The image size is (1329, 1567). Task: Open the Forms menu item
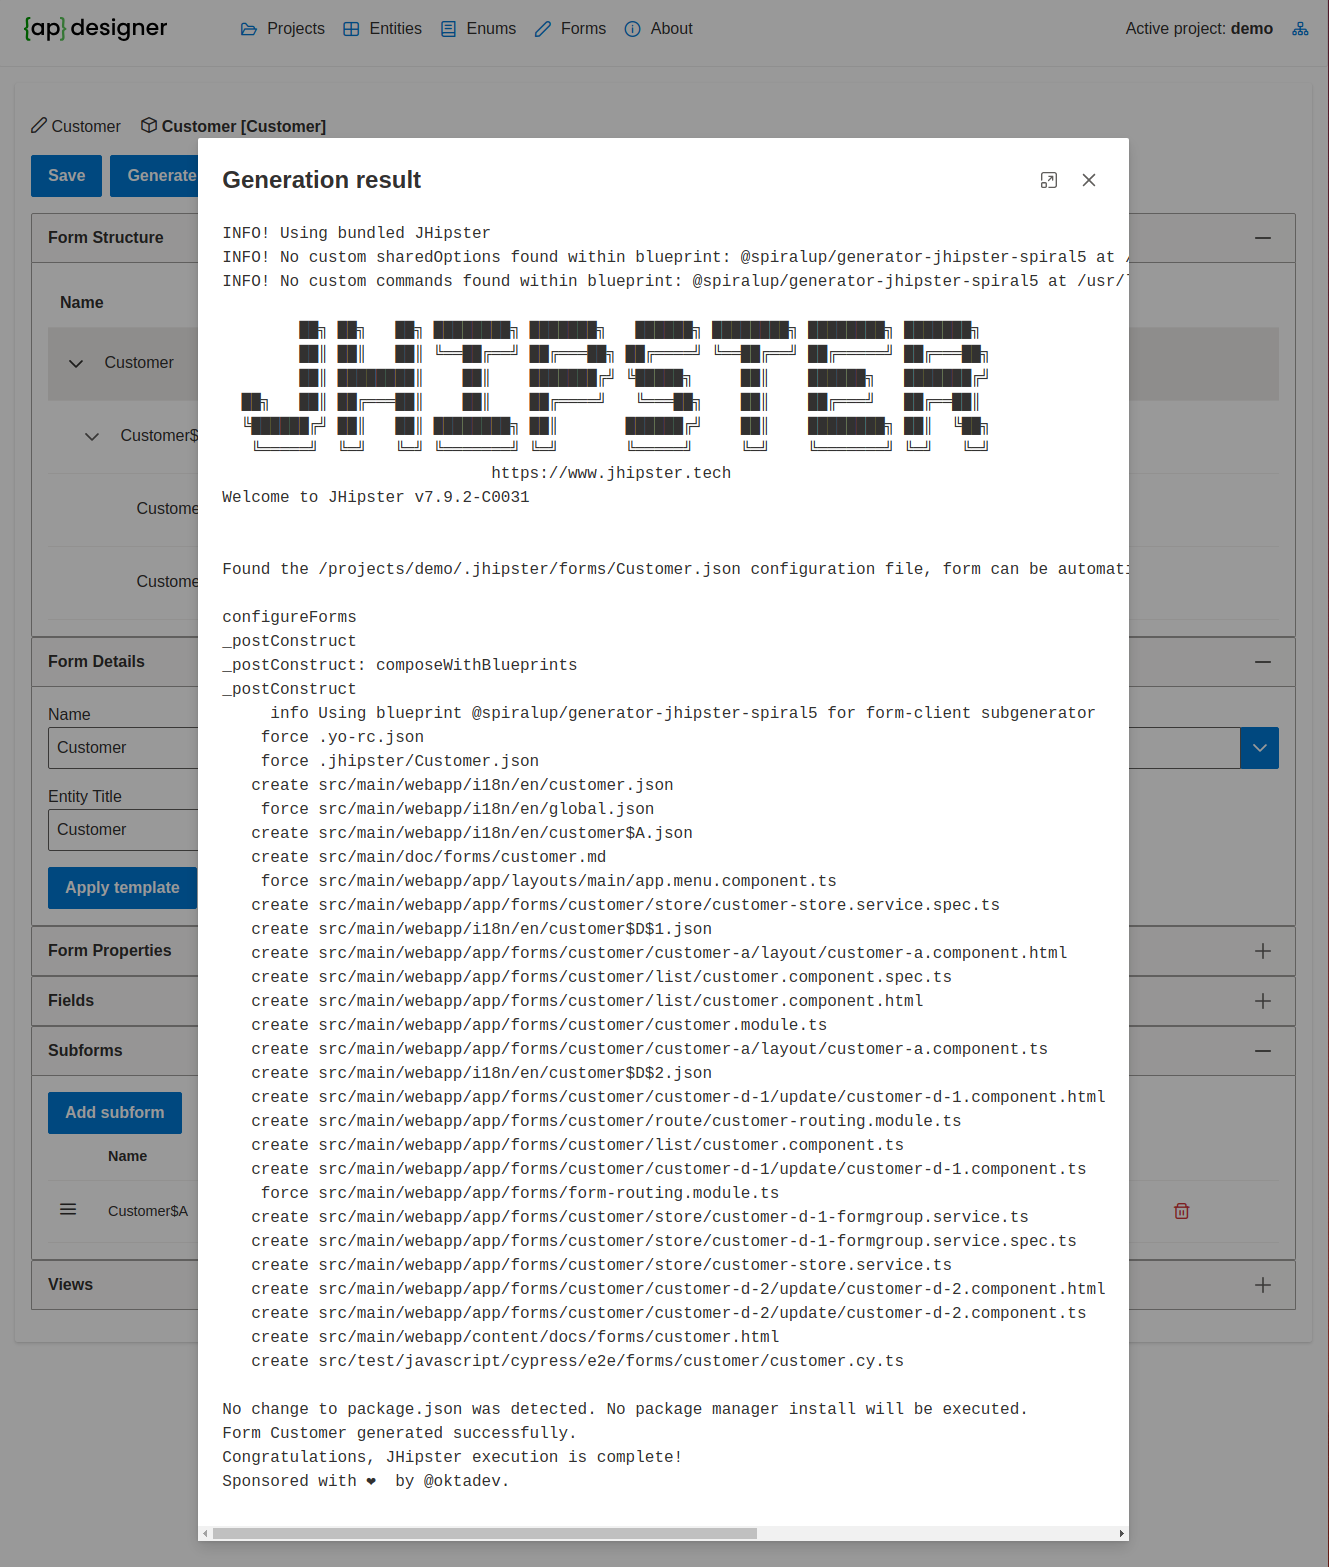570,29
